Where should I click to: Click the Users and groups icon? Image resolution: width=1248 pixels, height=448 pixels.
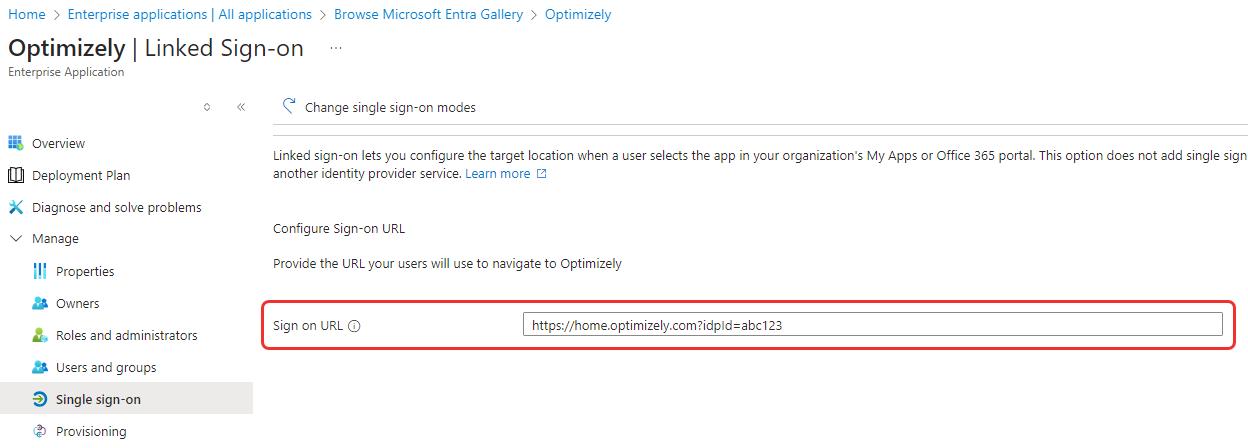[x=40, y=367]
